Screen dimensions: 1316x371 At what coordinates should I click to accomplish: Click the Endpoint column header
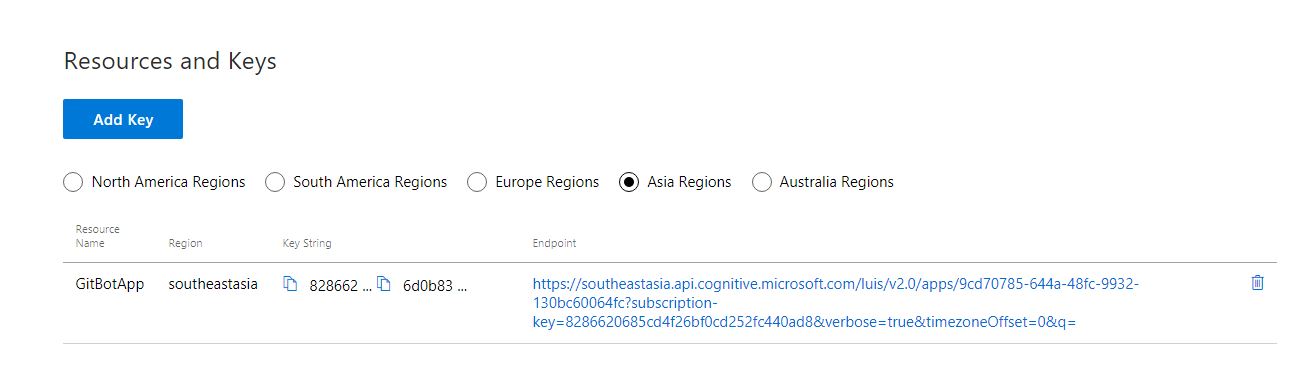[x=554, y=243]
